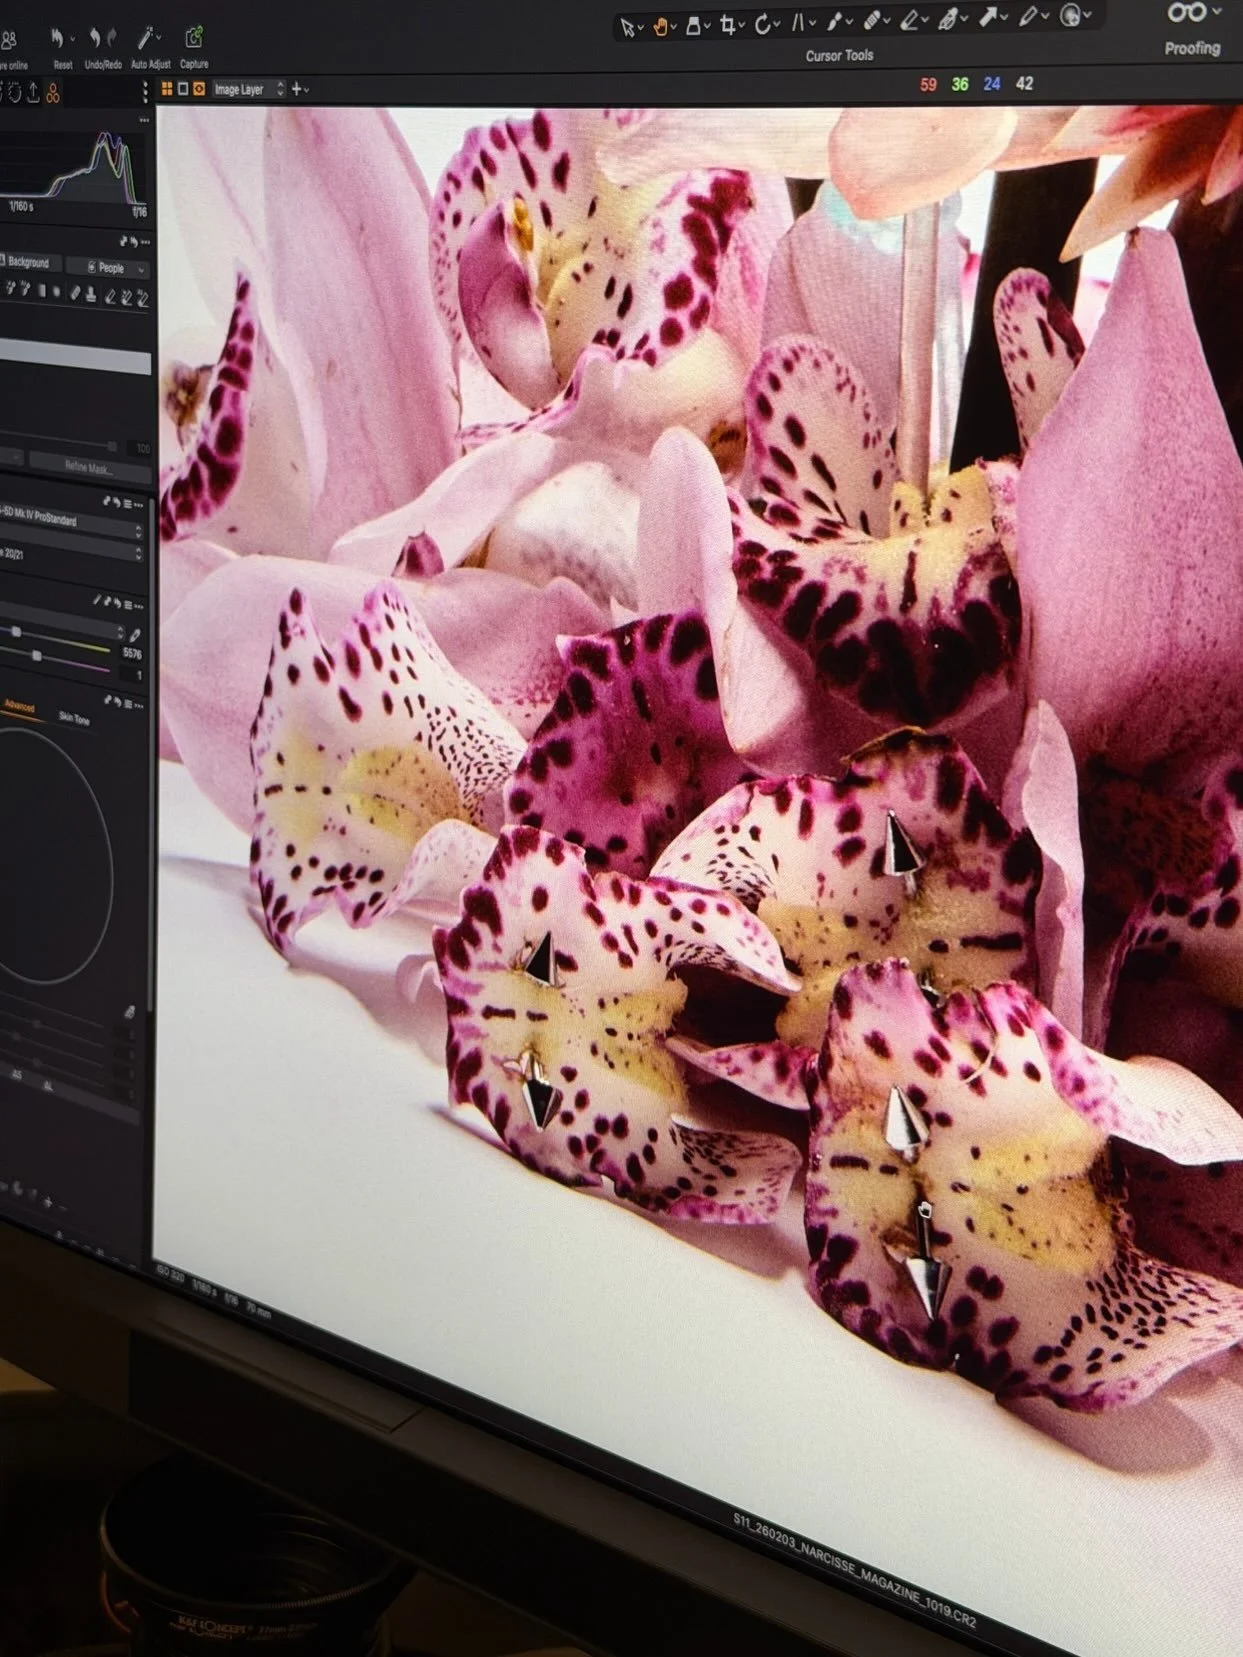Click the NARCISSE_MAGAZINE file name label

[855, 1570]
